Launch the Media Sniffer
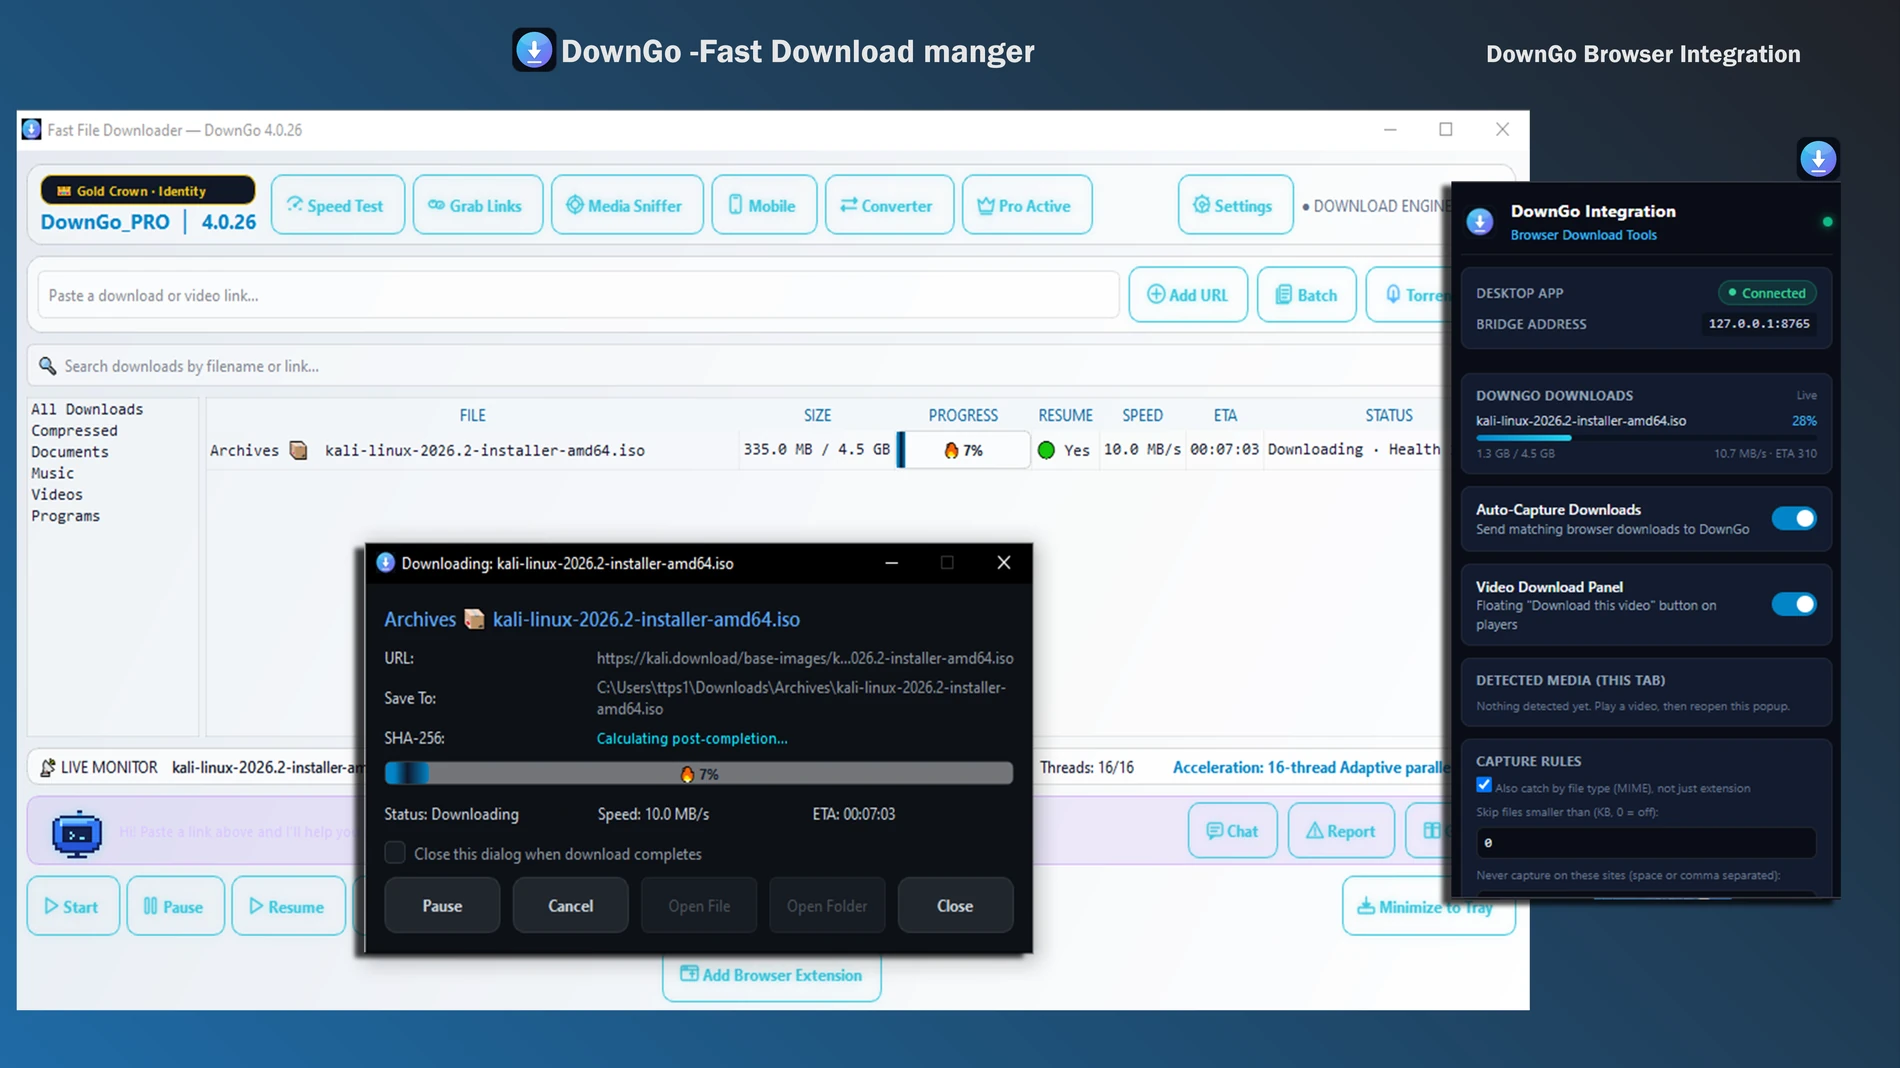This screenshot has height=1068, width=1900. click(626, 205)
